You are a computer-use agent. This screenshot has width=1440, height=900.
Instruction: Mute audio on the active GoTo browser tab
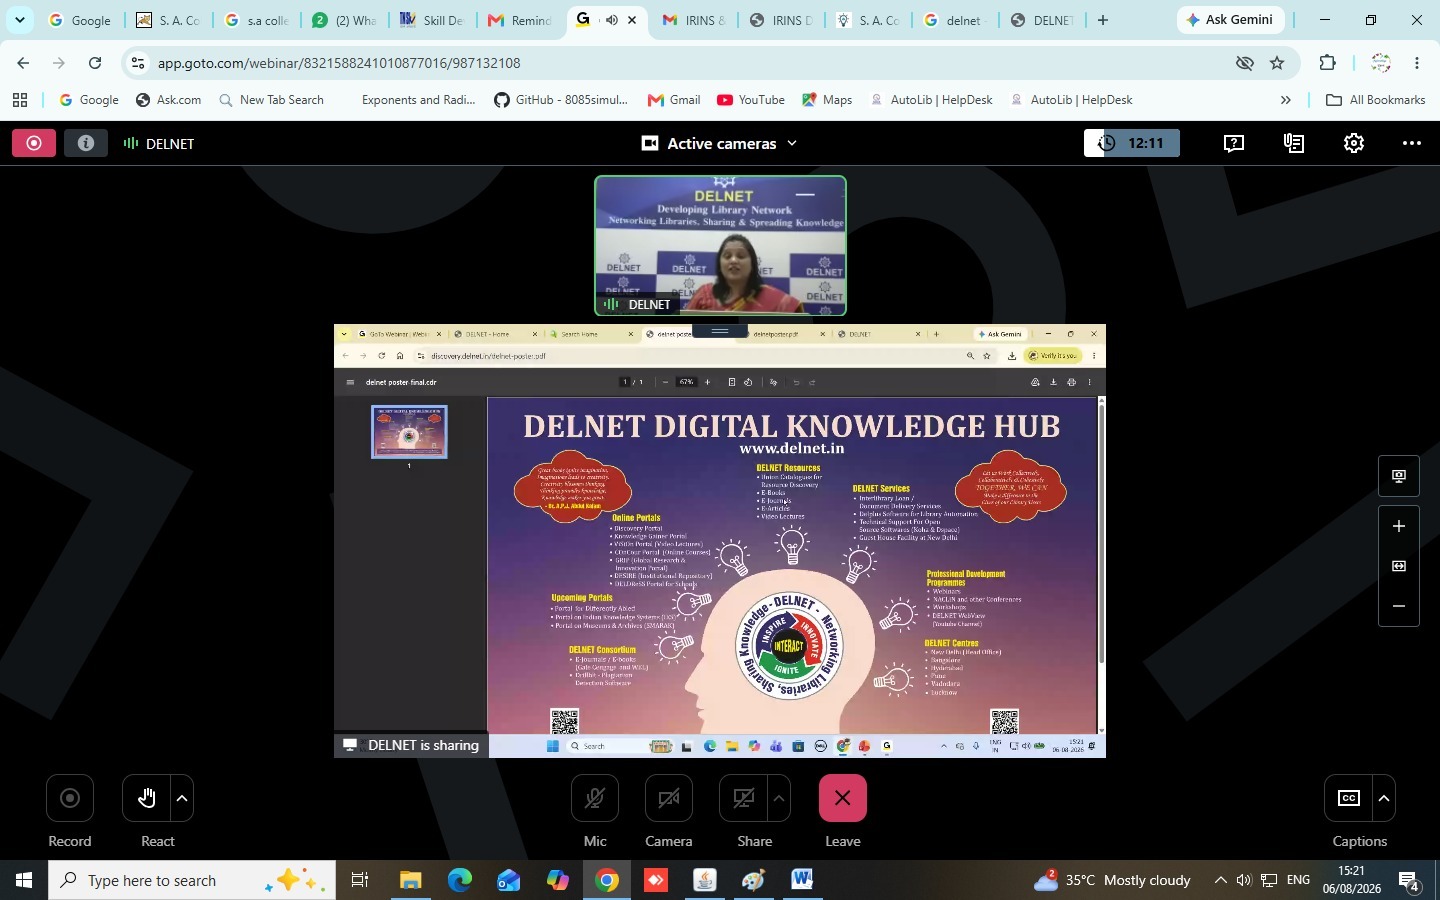[612, 20]
